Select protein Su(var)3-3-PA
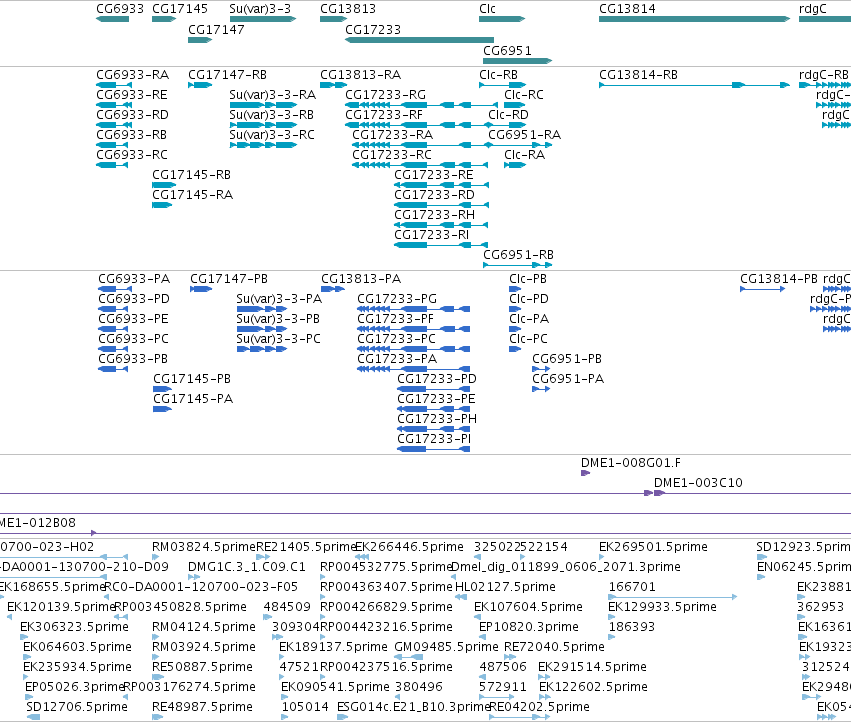Image resolution: width=851 pixels, height=722 pixels. pyautogui.click(x=279, y=299)
